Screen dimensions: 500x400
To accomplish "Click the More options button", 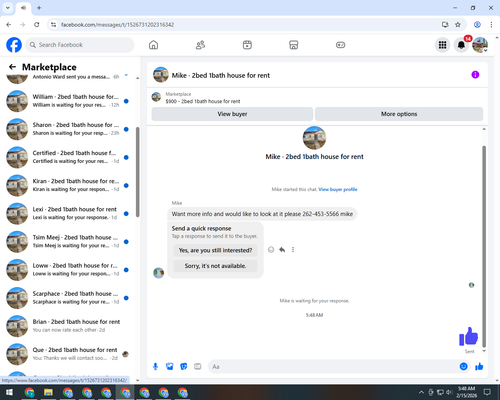I will point(399,114).
